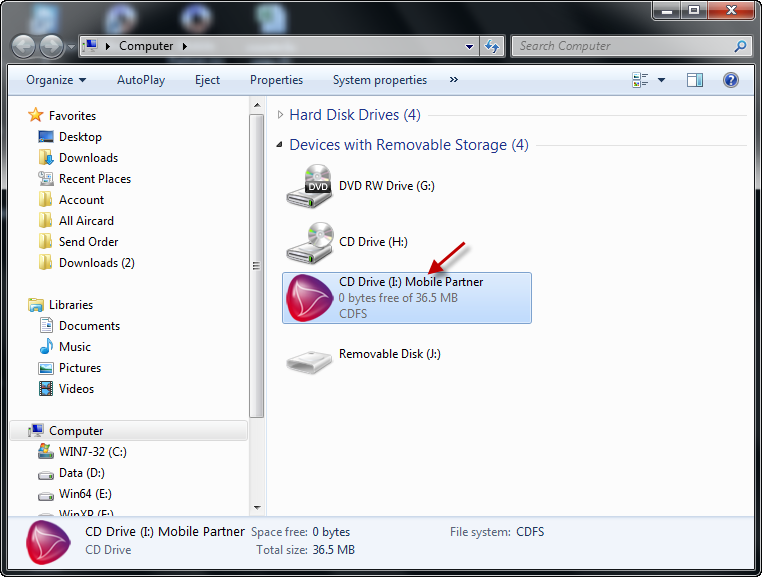Viewport: 762px width, 577px height.
Task: Click navigation pane scroll up arrow
Action: point(257,105)
